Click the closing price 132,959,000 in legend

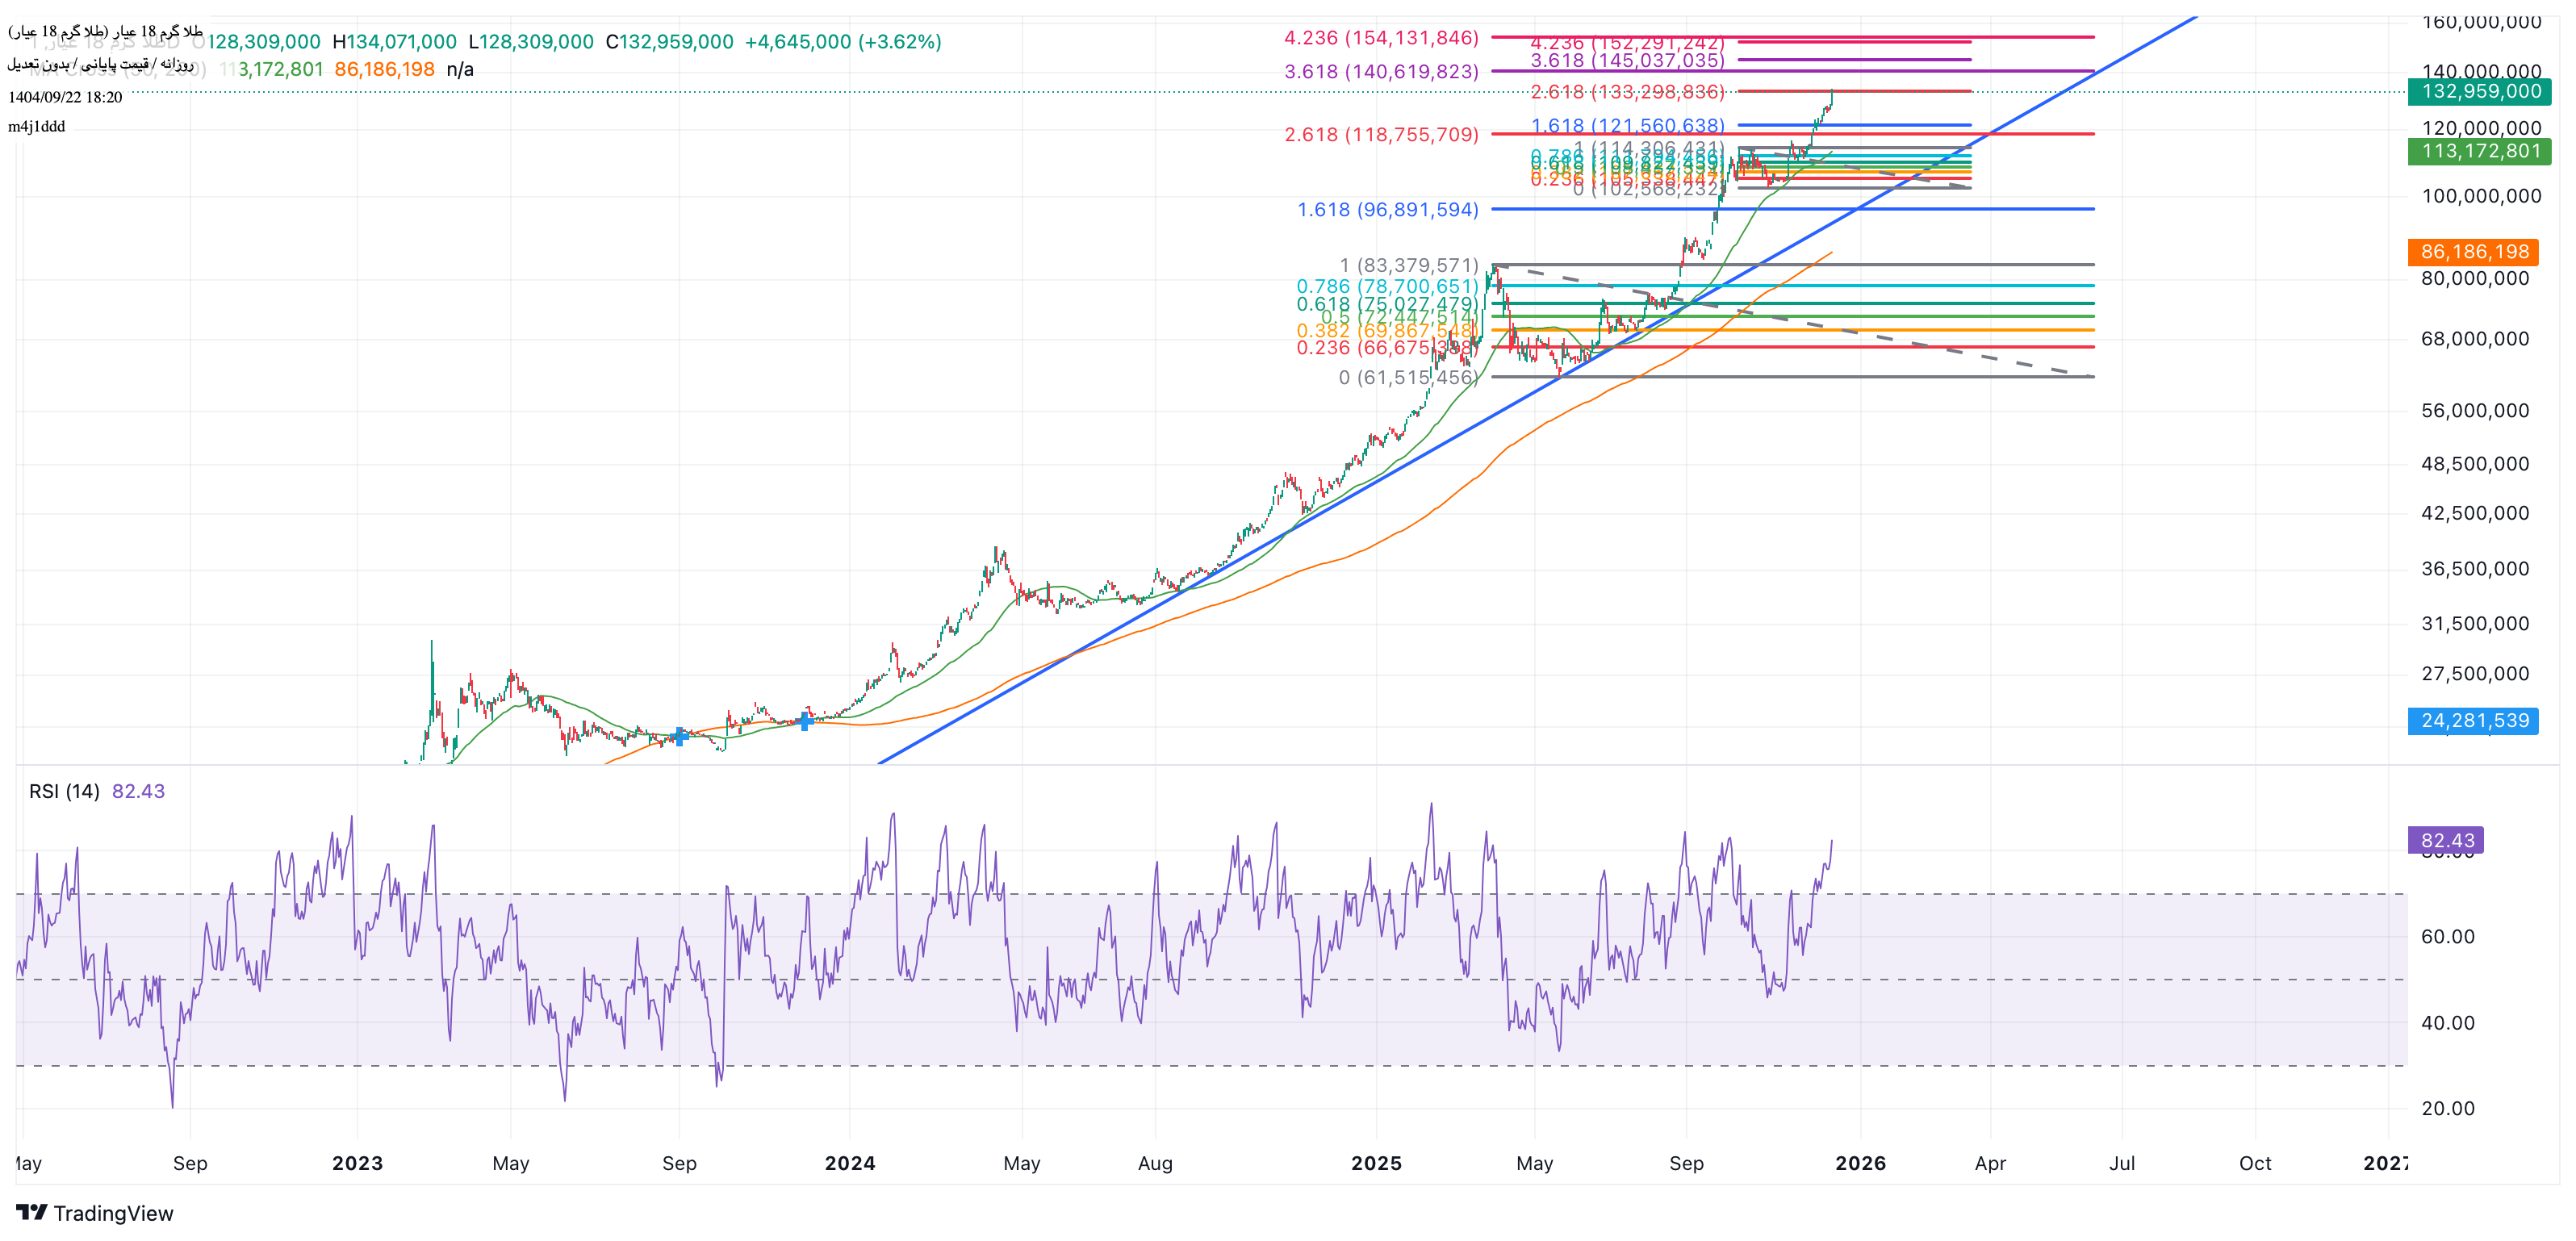[x=675, y=42]
